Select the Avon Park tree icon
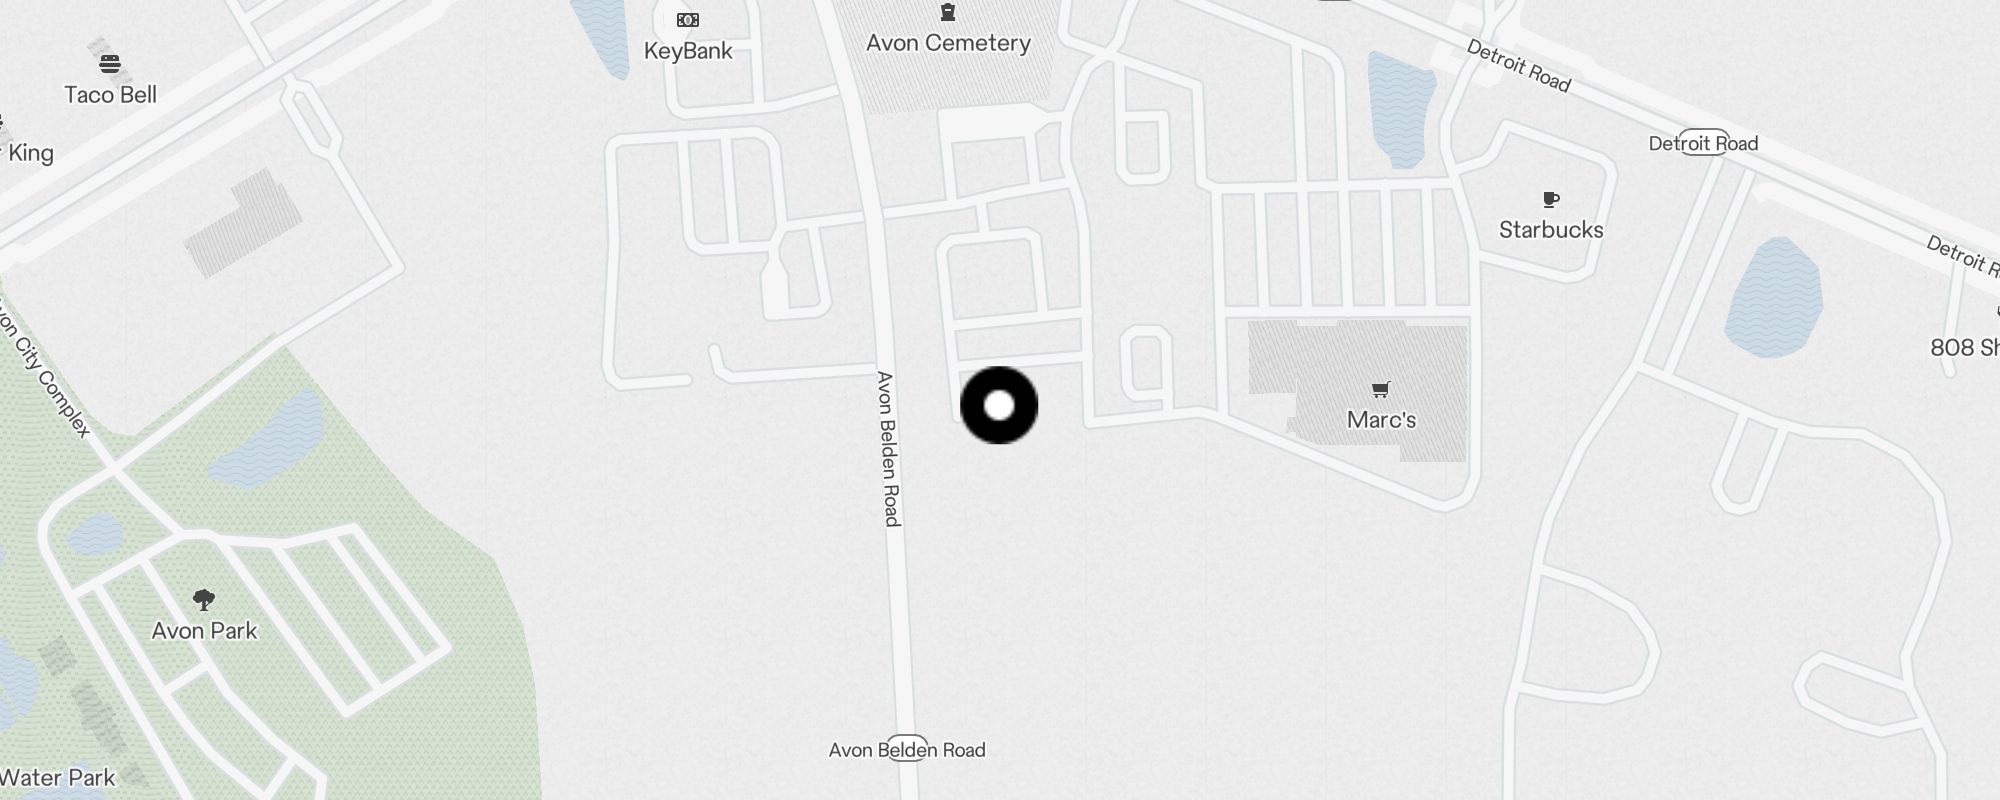The width and height of the screenshot is (2000, 800). pyautogui.click(x=204, y=600)
